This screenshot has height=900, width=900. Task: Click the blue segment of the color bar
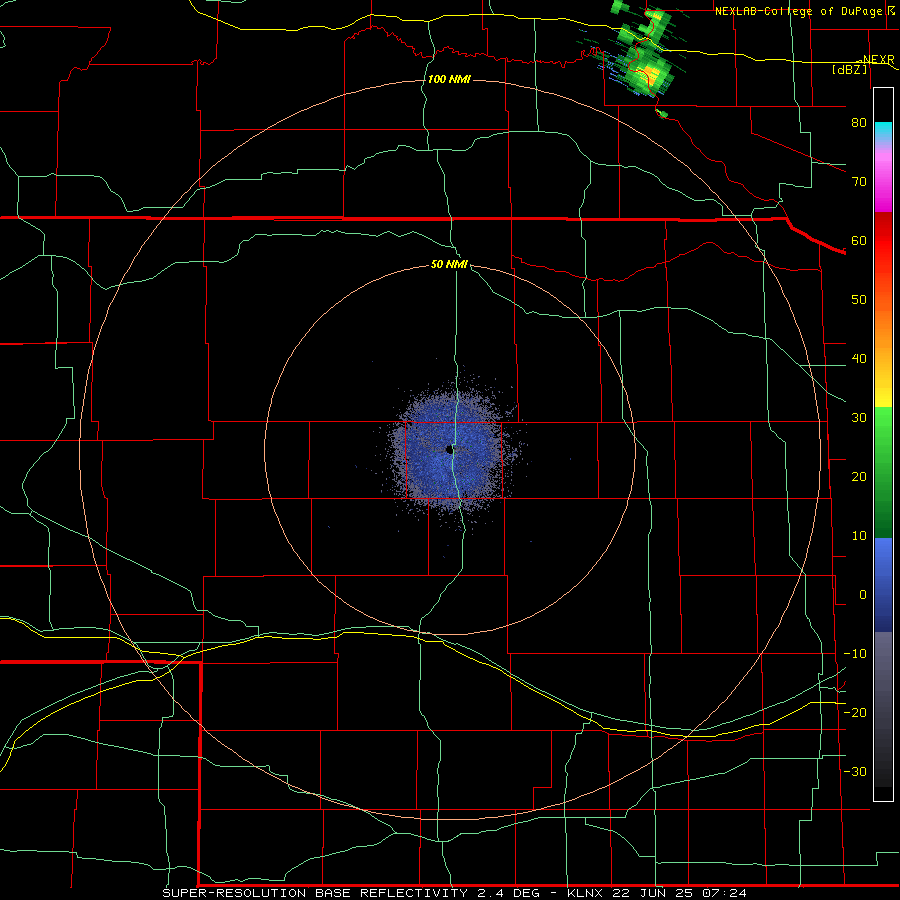point(883,584)
